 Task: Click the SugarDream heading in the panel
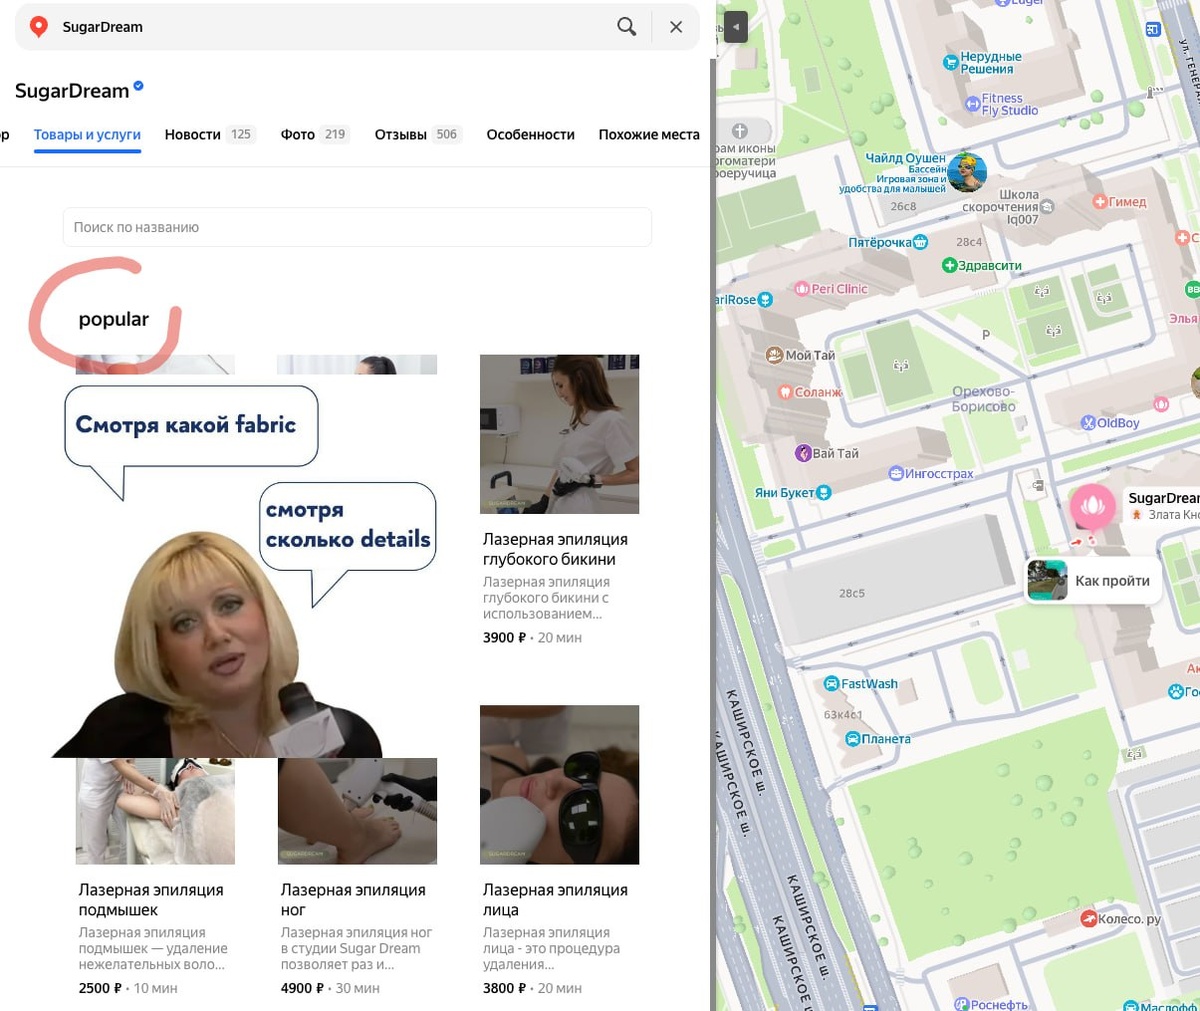(x=72, y=91)
